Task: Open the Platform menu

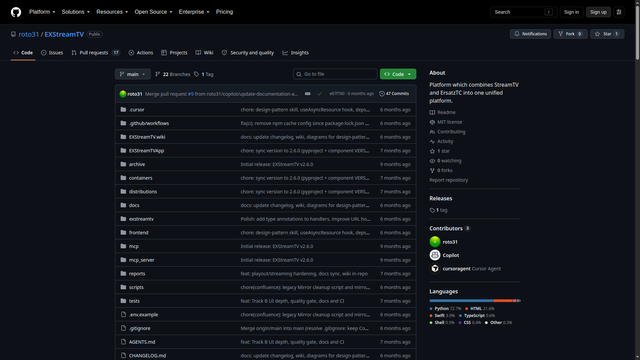Action: (x=42, y=12)
